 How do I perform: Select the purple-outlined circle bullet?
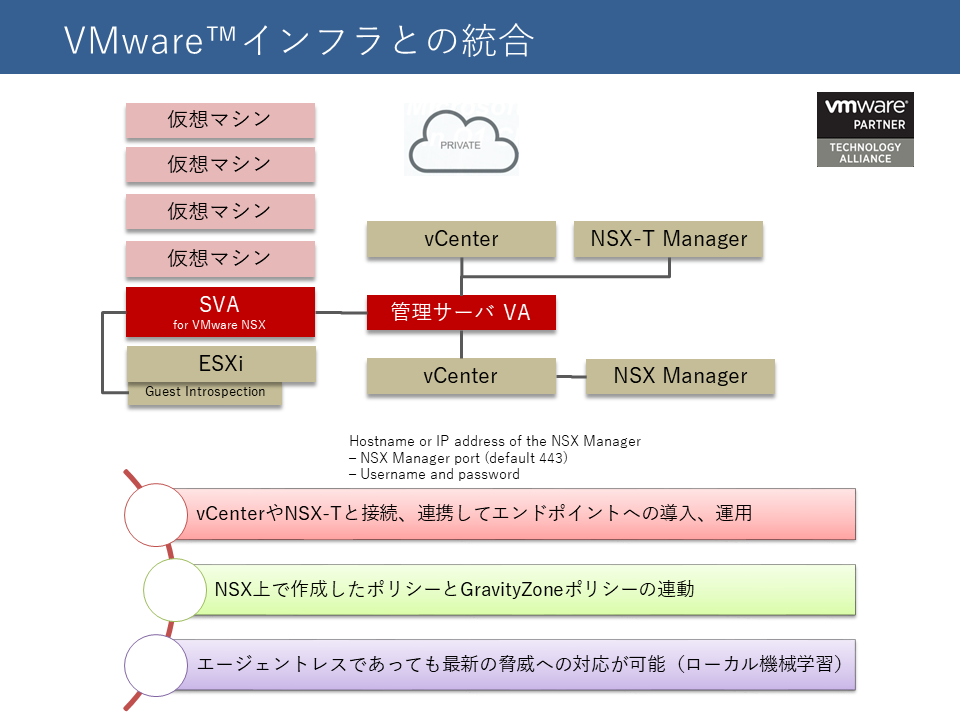[157, 664]
